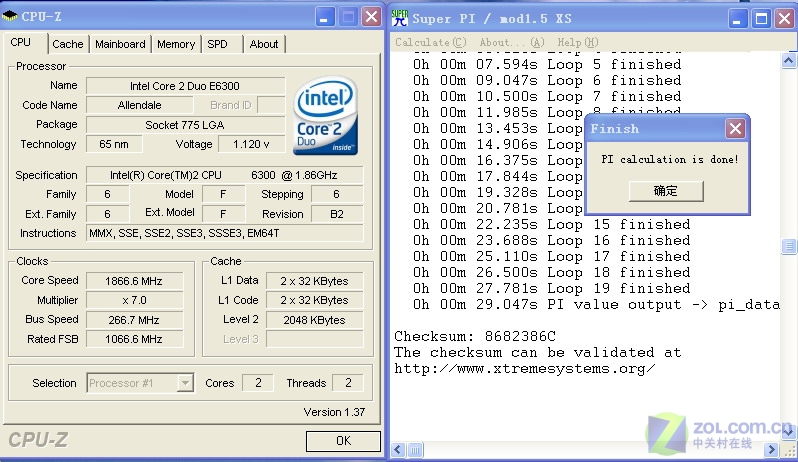Click the Package field Socket 775 LGA
798x462 pixels.
[185, 125]
